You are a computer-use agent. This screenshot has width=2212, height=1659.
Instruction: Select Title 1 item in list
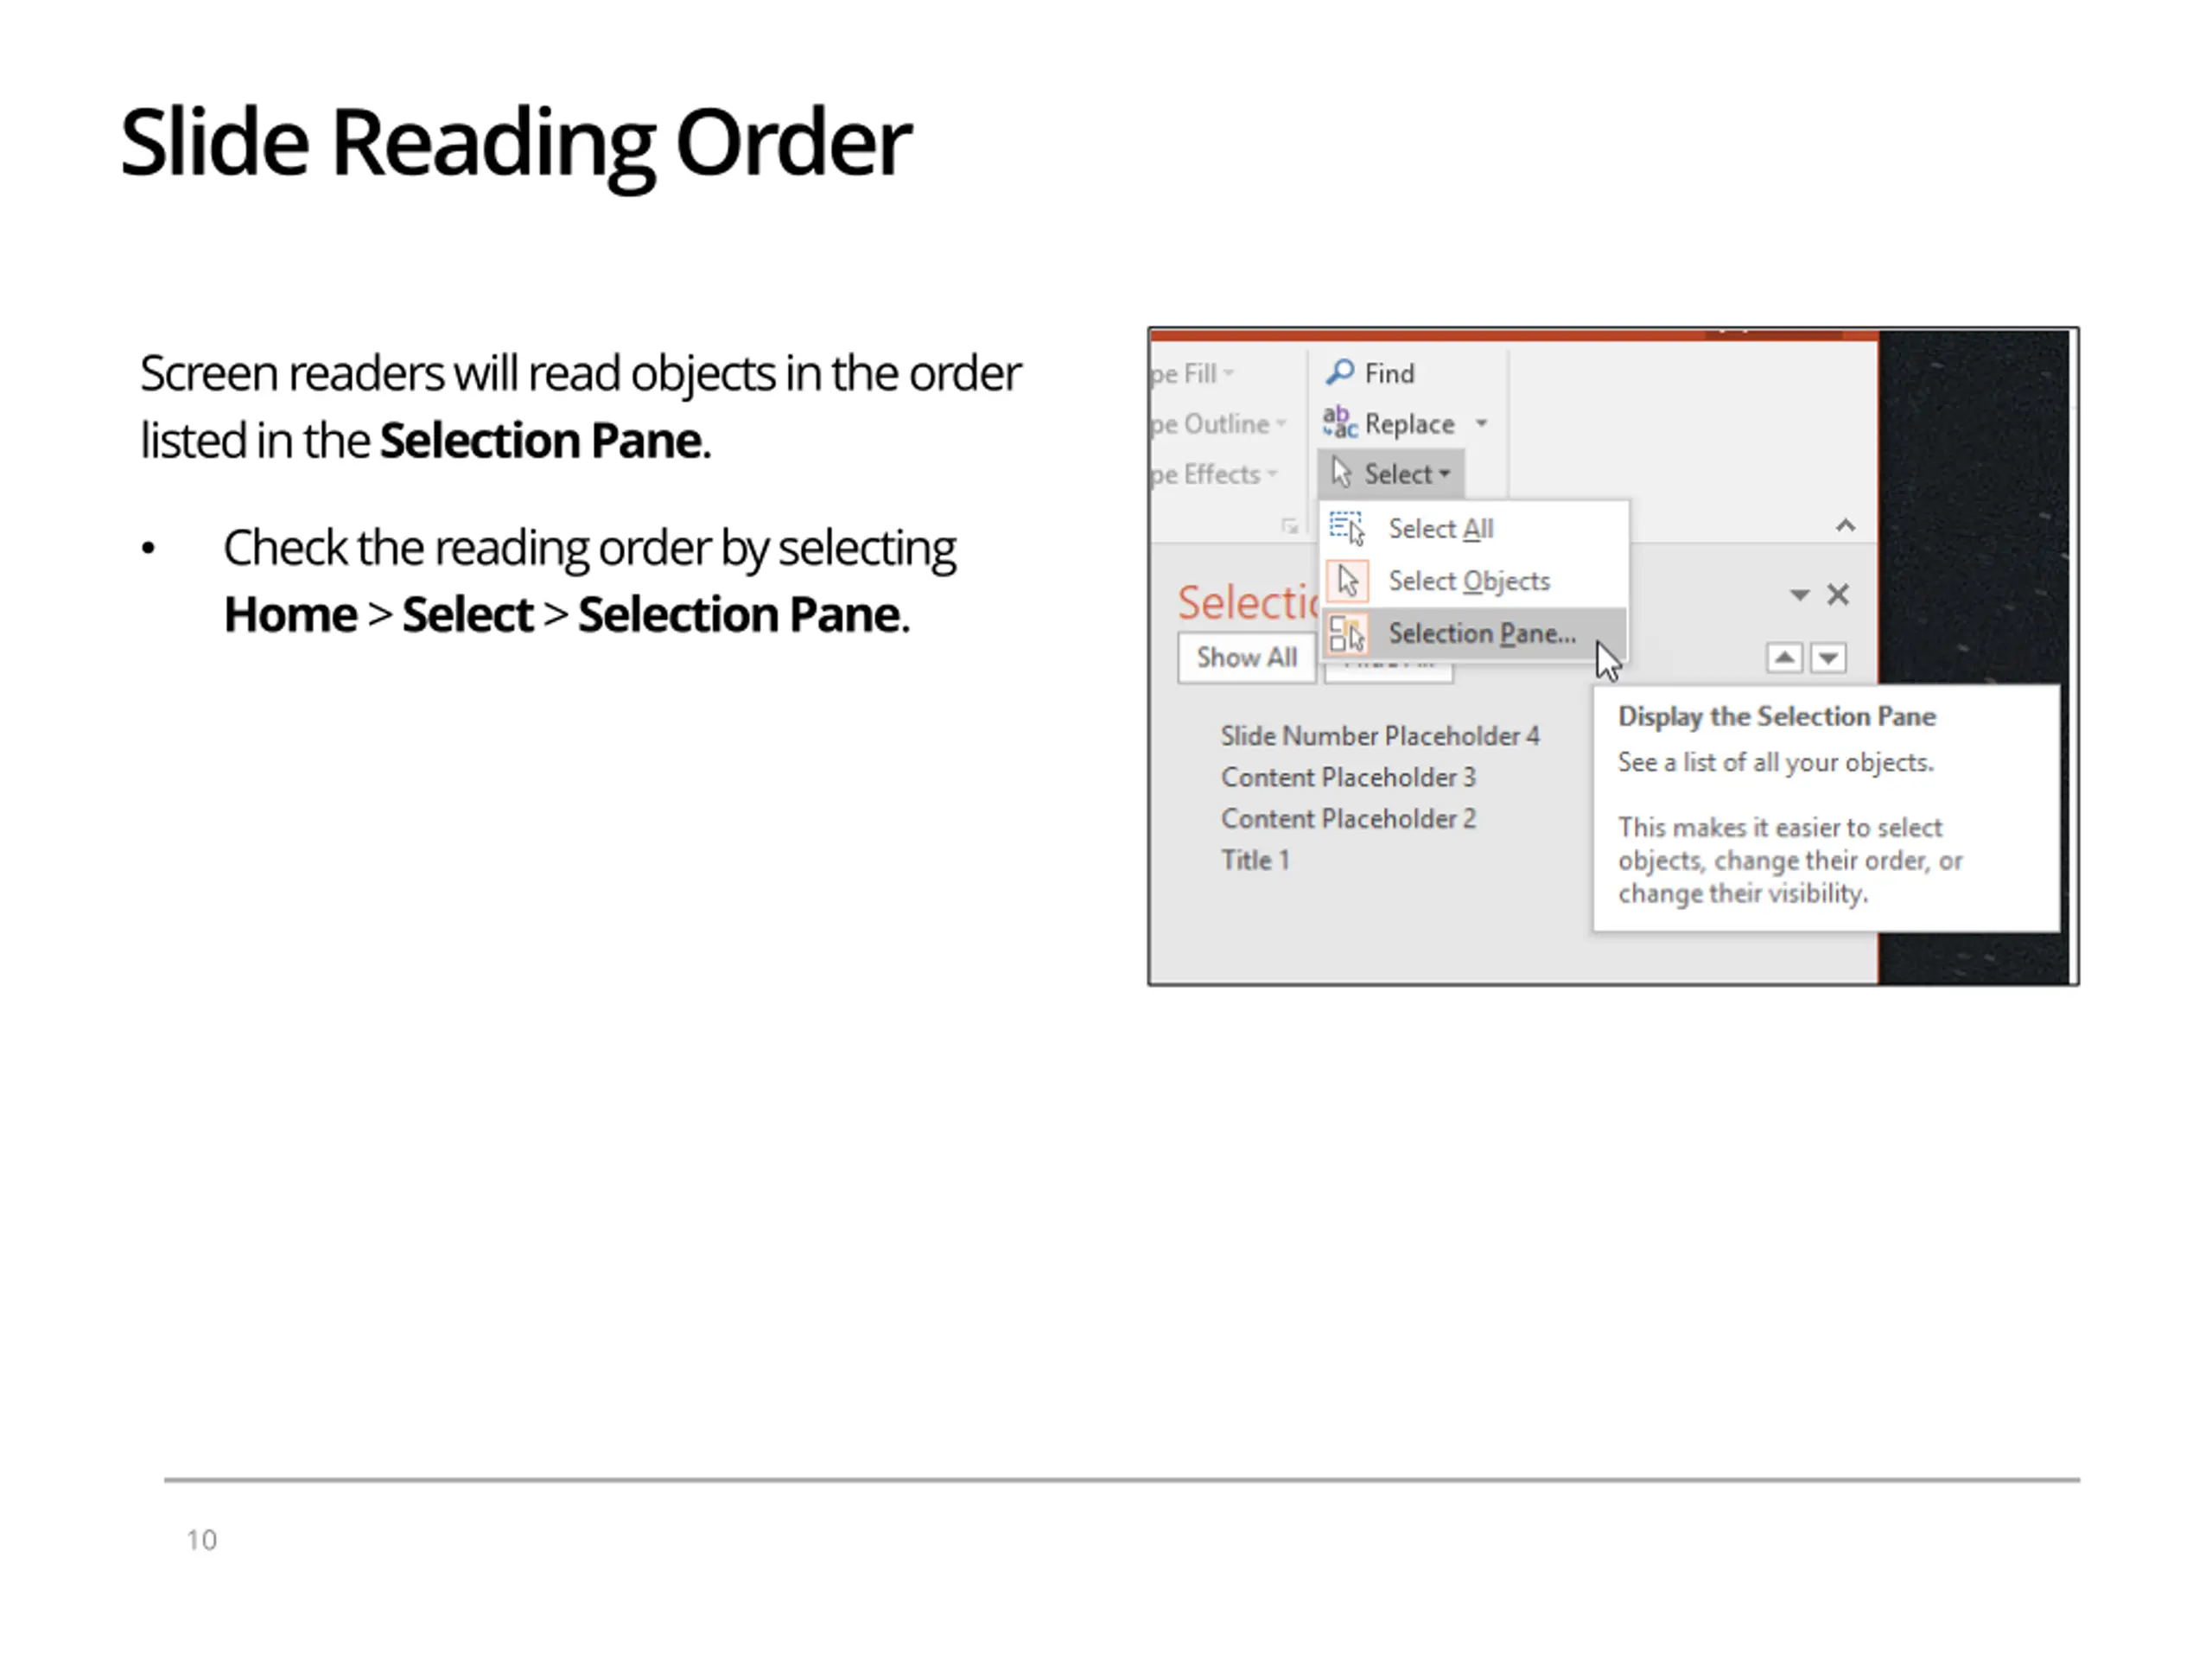[x=1255, y=860]
